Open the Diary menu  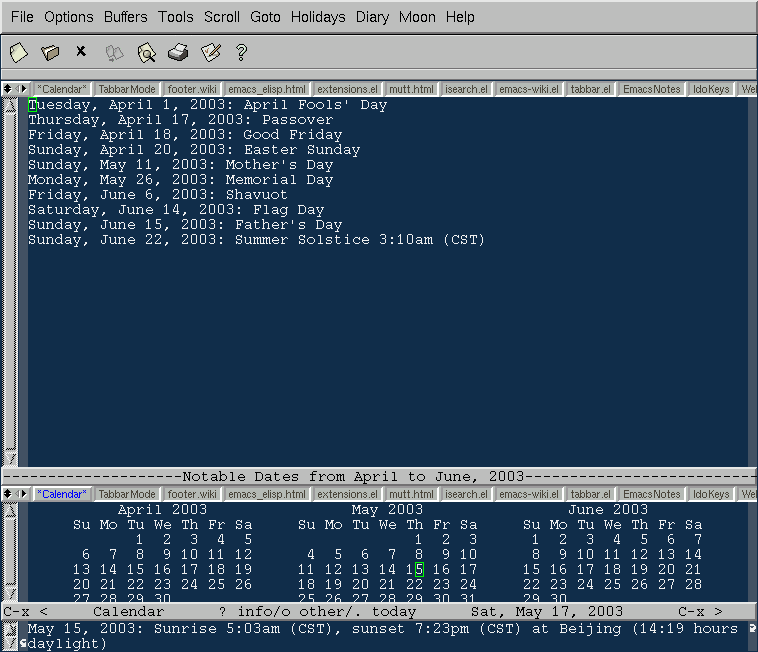(x=372, y=17)
